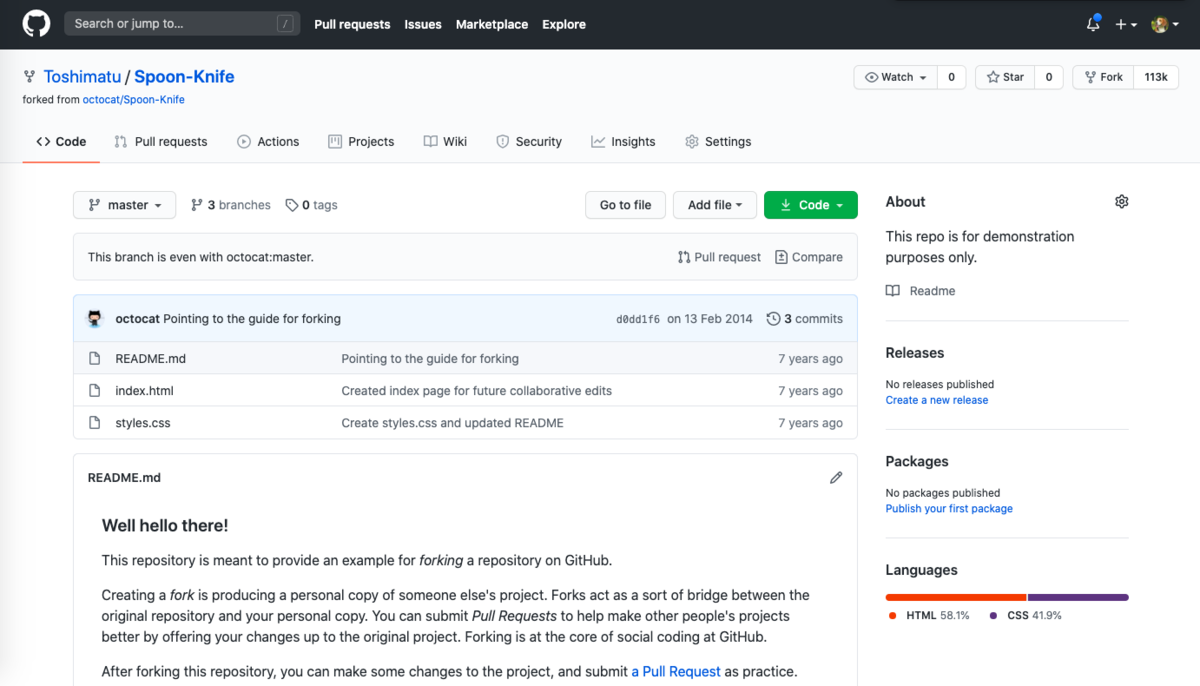Open the Security tab
The image size is (1200, 686).
529,142
